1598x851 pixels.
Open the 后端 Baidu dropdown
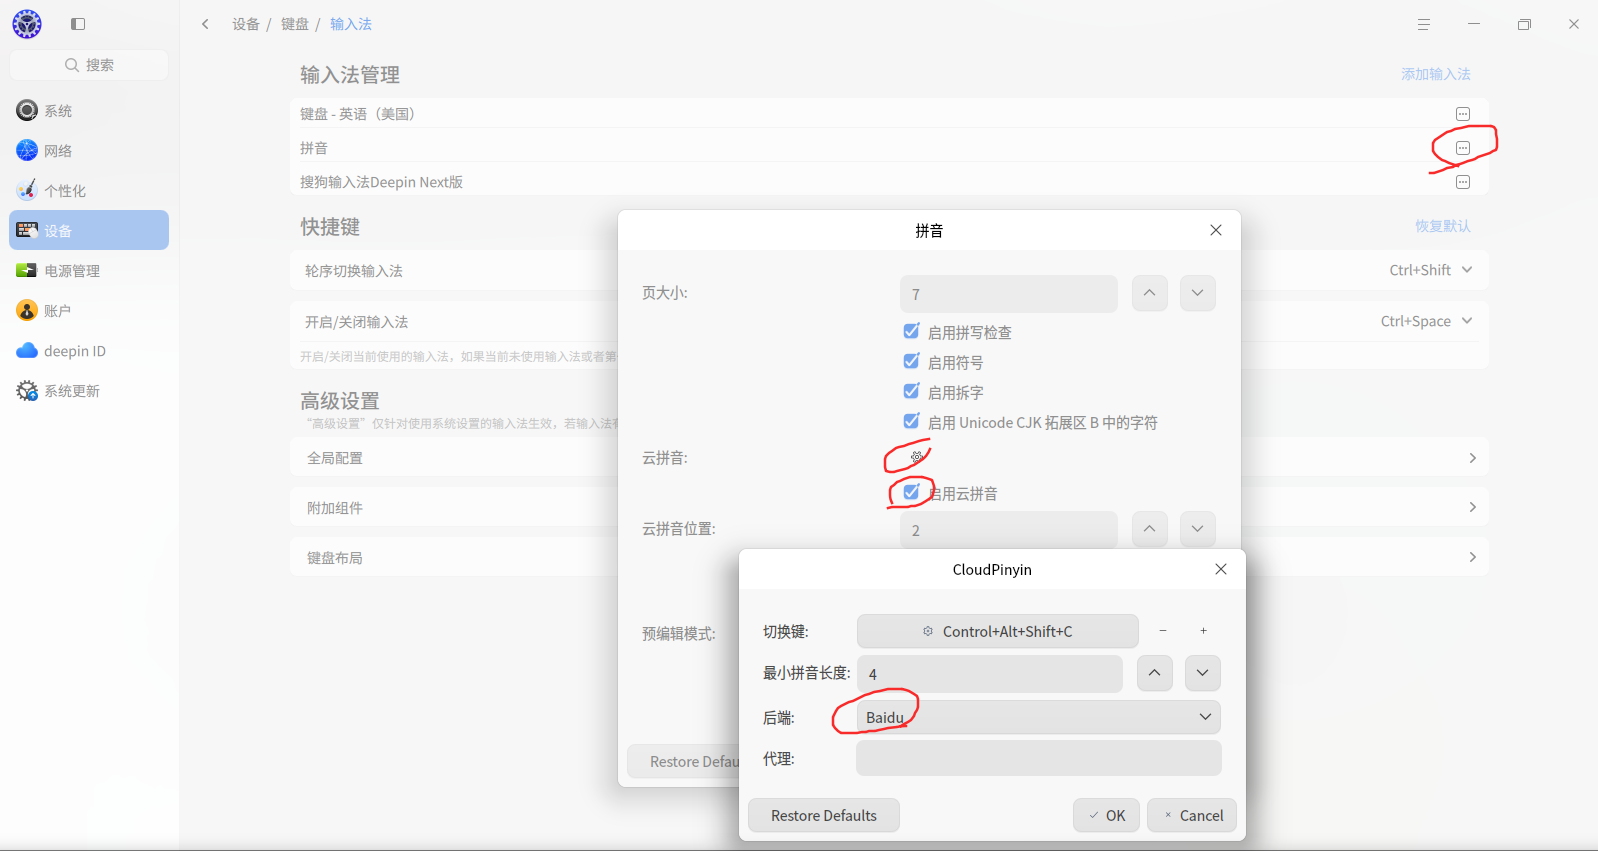(x=1039, y=717)
